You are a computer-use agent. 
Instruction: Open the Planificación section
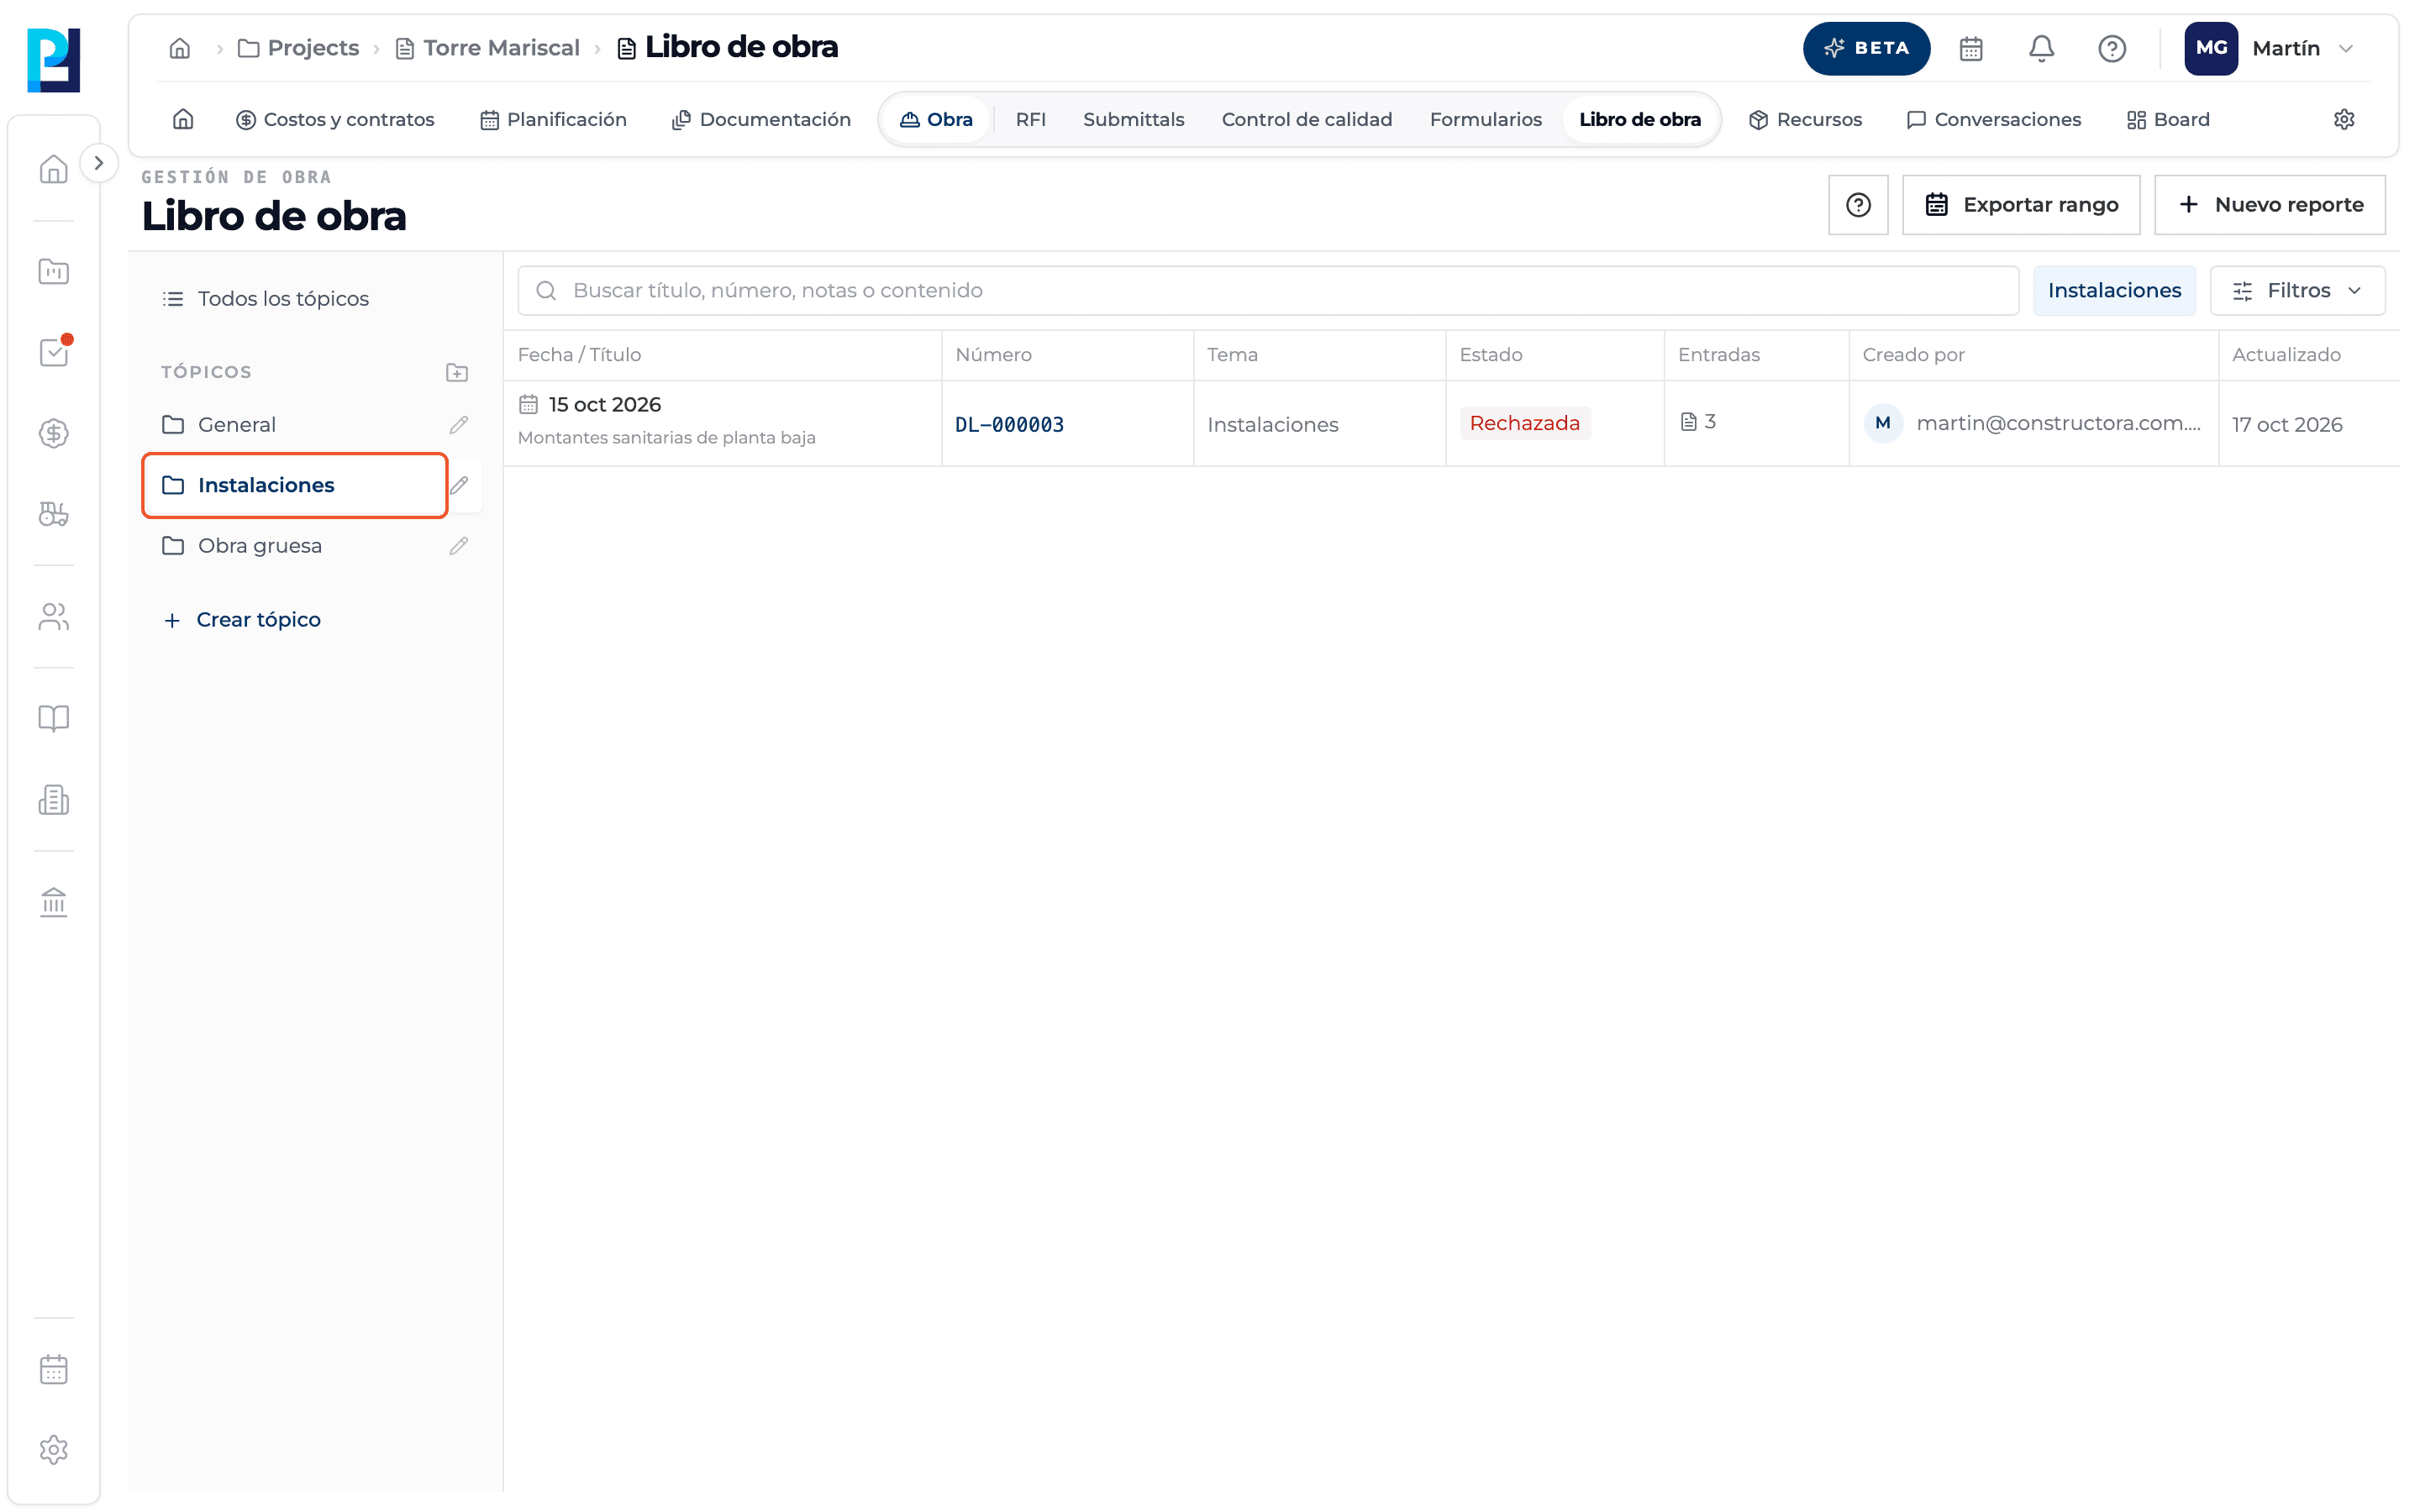553,119
